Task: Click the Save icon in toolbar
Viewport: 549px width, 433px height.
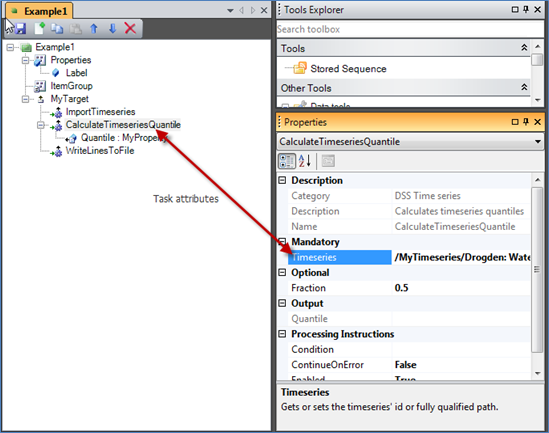Action: coord(20,28)
